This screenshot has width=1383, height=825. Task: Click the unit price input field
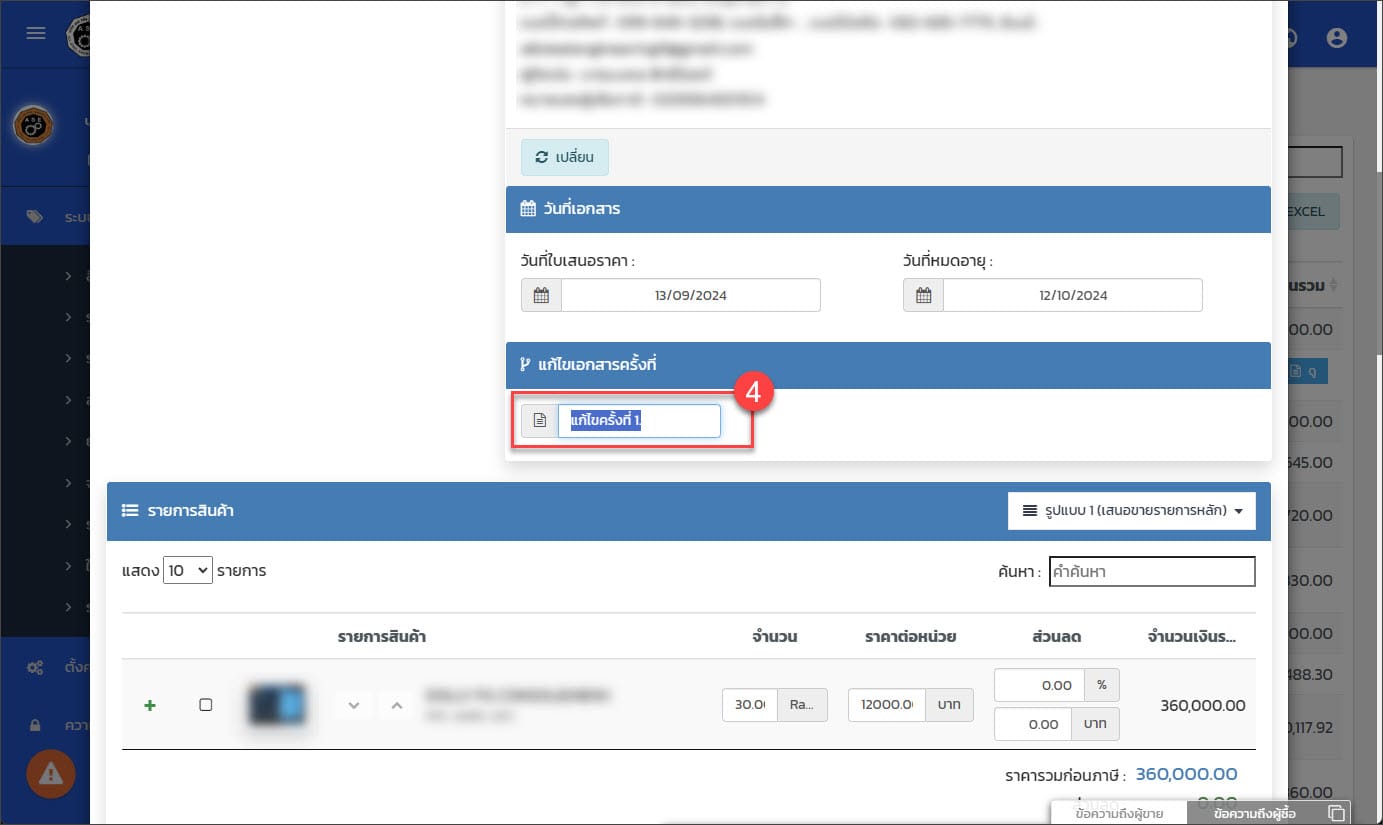pyautogui.click(x=886, y=705)
